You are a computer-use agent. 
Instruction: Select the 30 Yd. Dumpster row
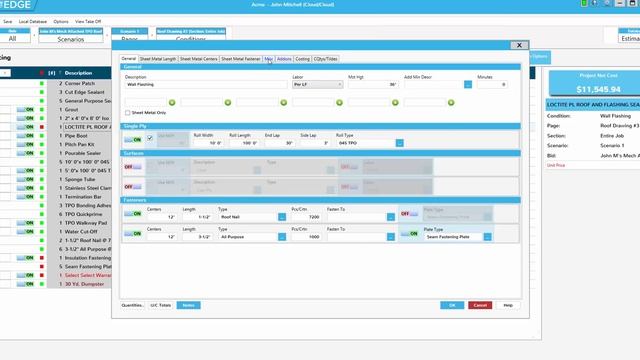click(x=84, y=284)
